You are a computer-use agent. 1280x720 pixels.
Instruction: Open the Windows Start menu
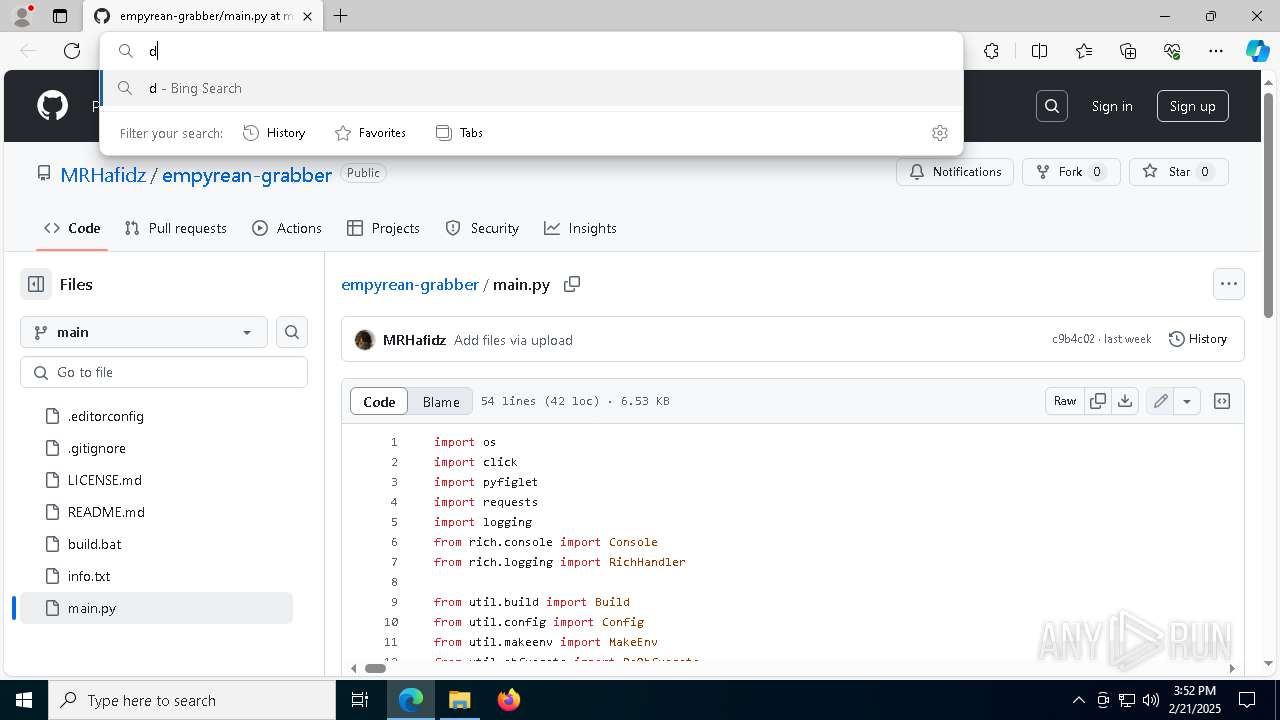click(24, 700)
